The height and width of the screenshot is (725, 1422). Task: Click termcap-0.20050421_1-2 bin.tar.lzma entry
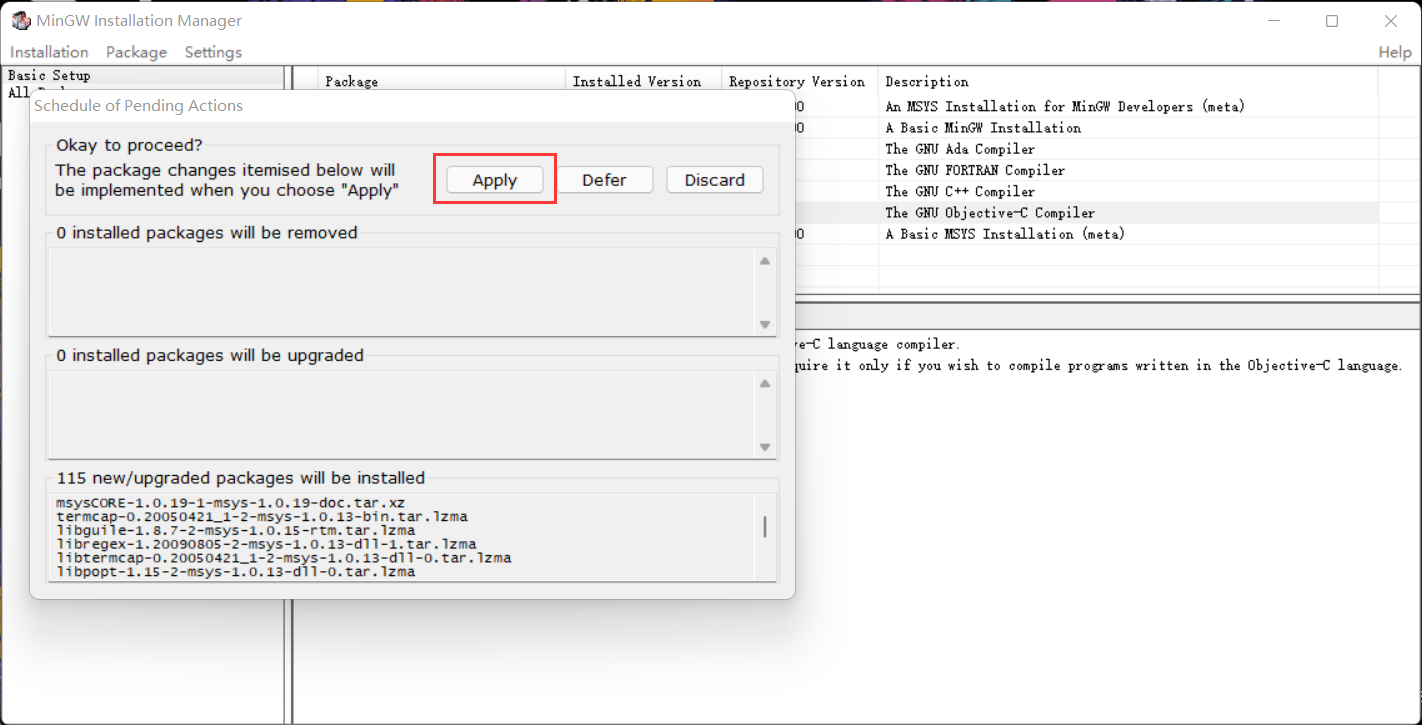(262, 517)
